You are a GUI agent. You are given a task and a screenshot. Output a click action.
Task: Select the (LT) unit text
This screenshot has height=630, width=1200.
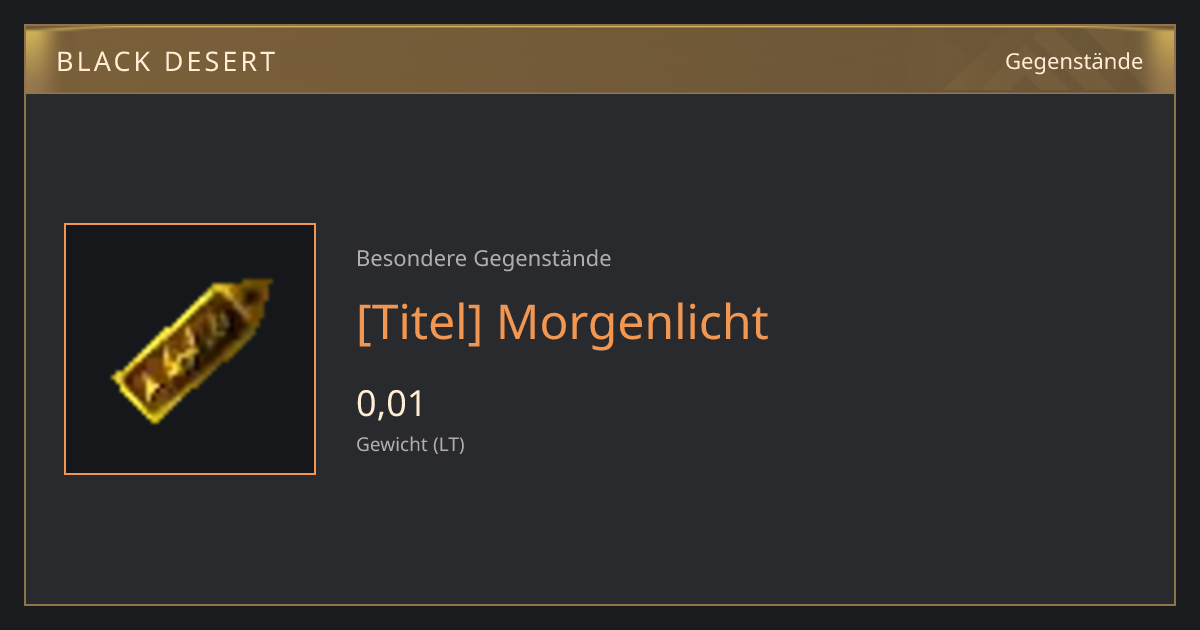[448, 445]
